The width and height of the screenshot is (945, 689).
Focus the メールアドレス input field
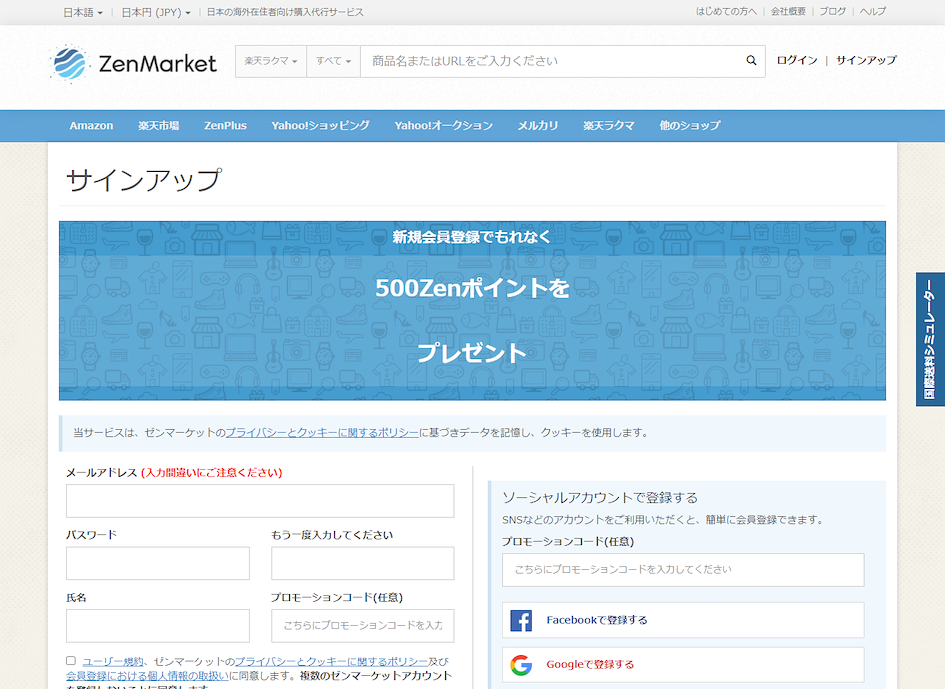click(260, 501)
